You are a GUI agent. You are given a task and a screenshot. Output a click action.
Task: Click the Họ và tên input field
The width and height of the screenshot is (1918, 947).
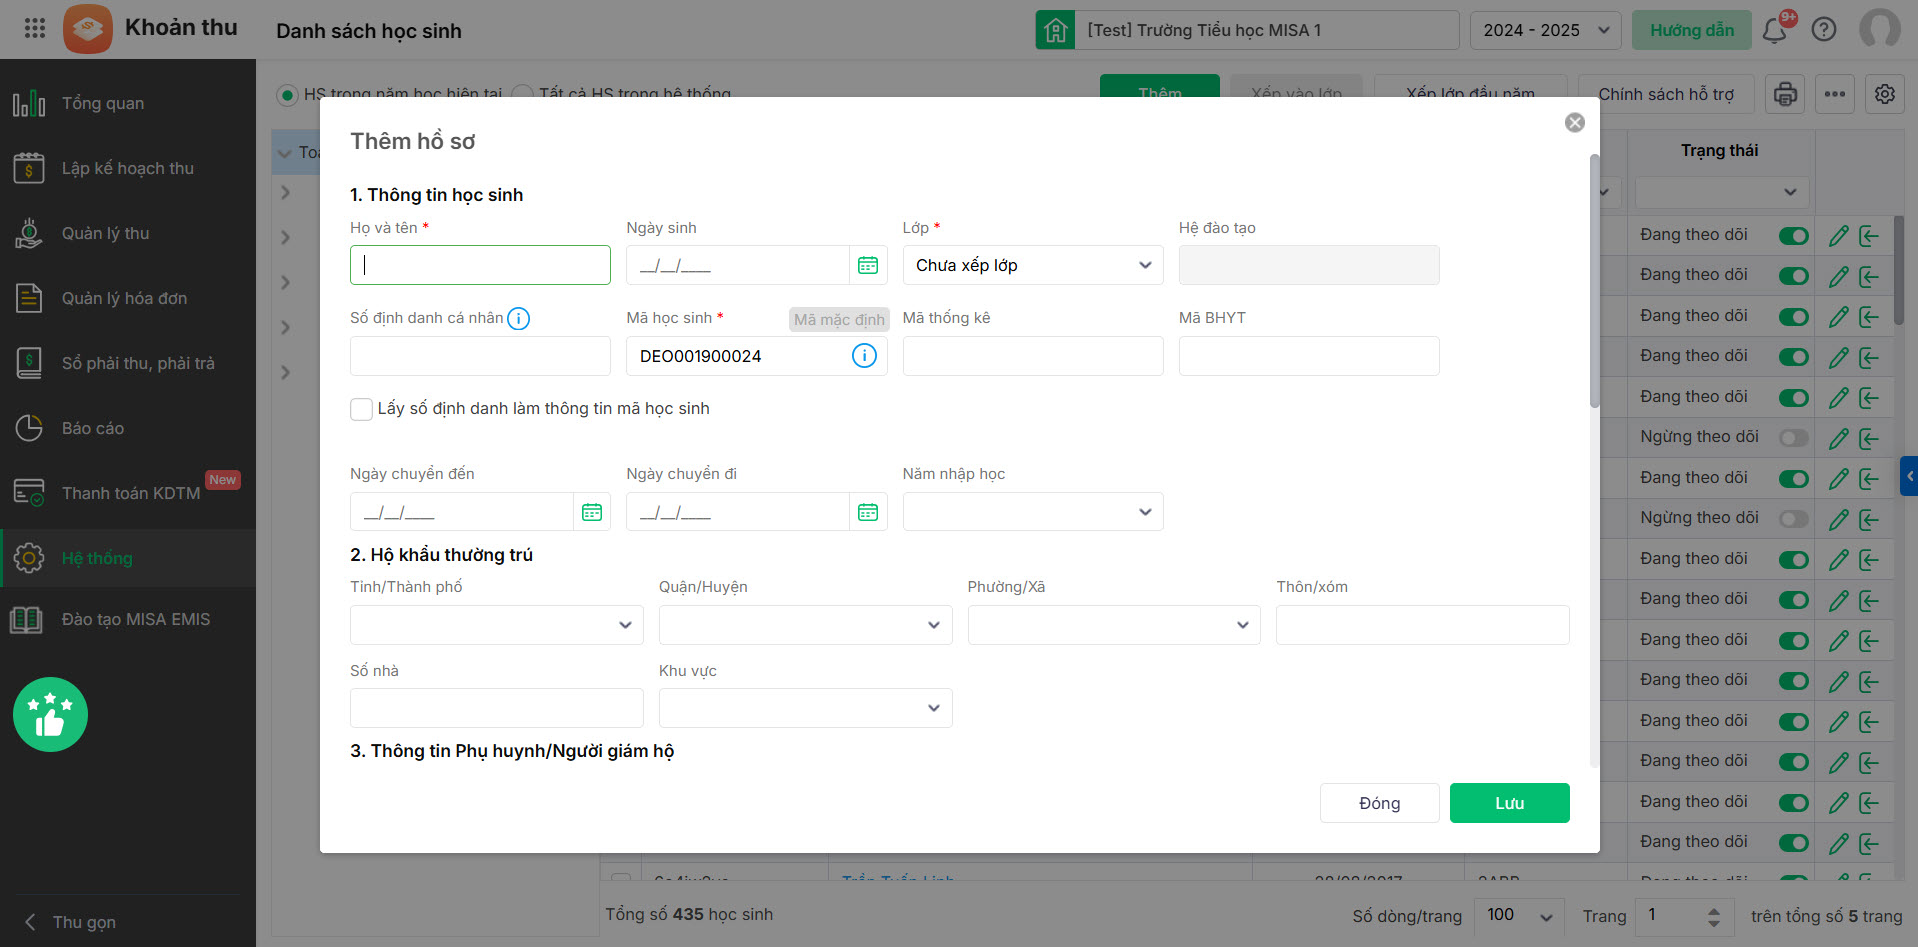(x=480, y=265)
